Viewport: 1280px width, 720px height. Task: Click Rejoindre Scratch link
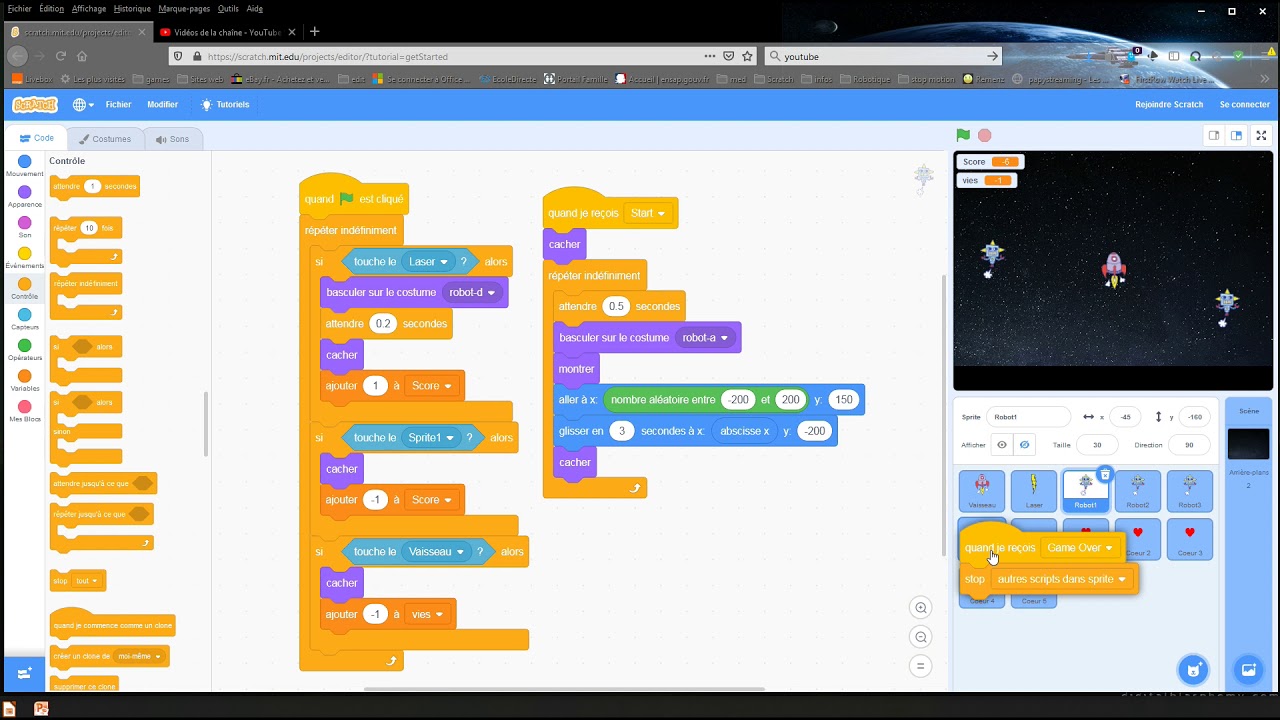(x=1169, y=104)
